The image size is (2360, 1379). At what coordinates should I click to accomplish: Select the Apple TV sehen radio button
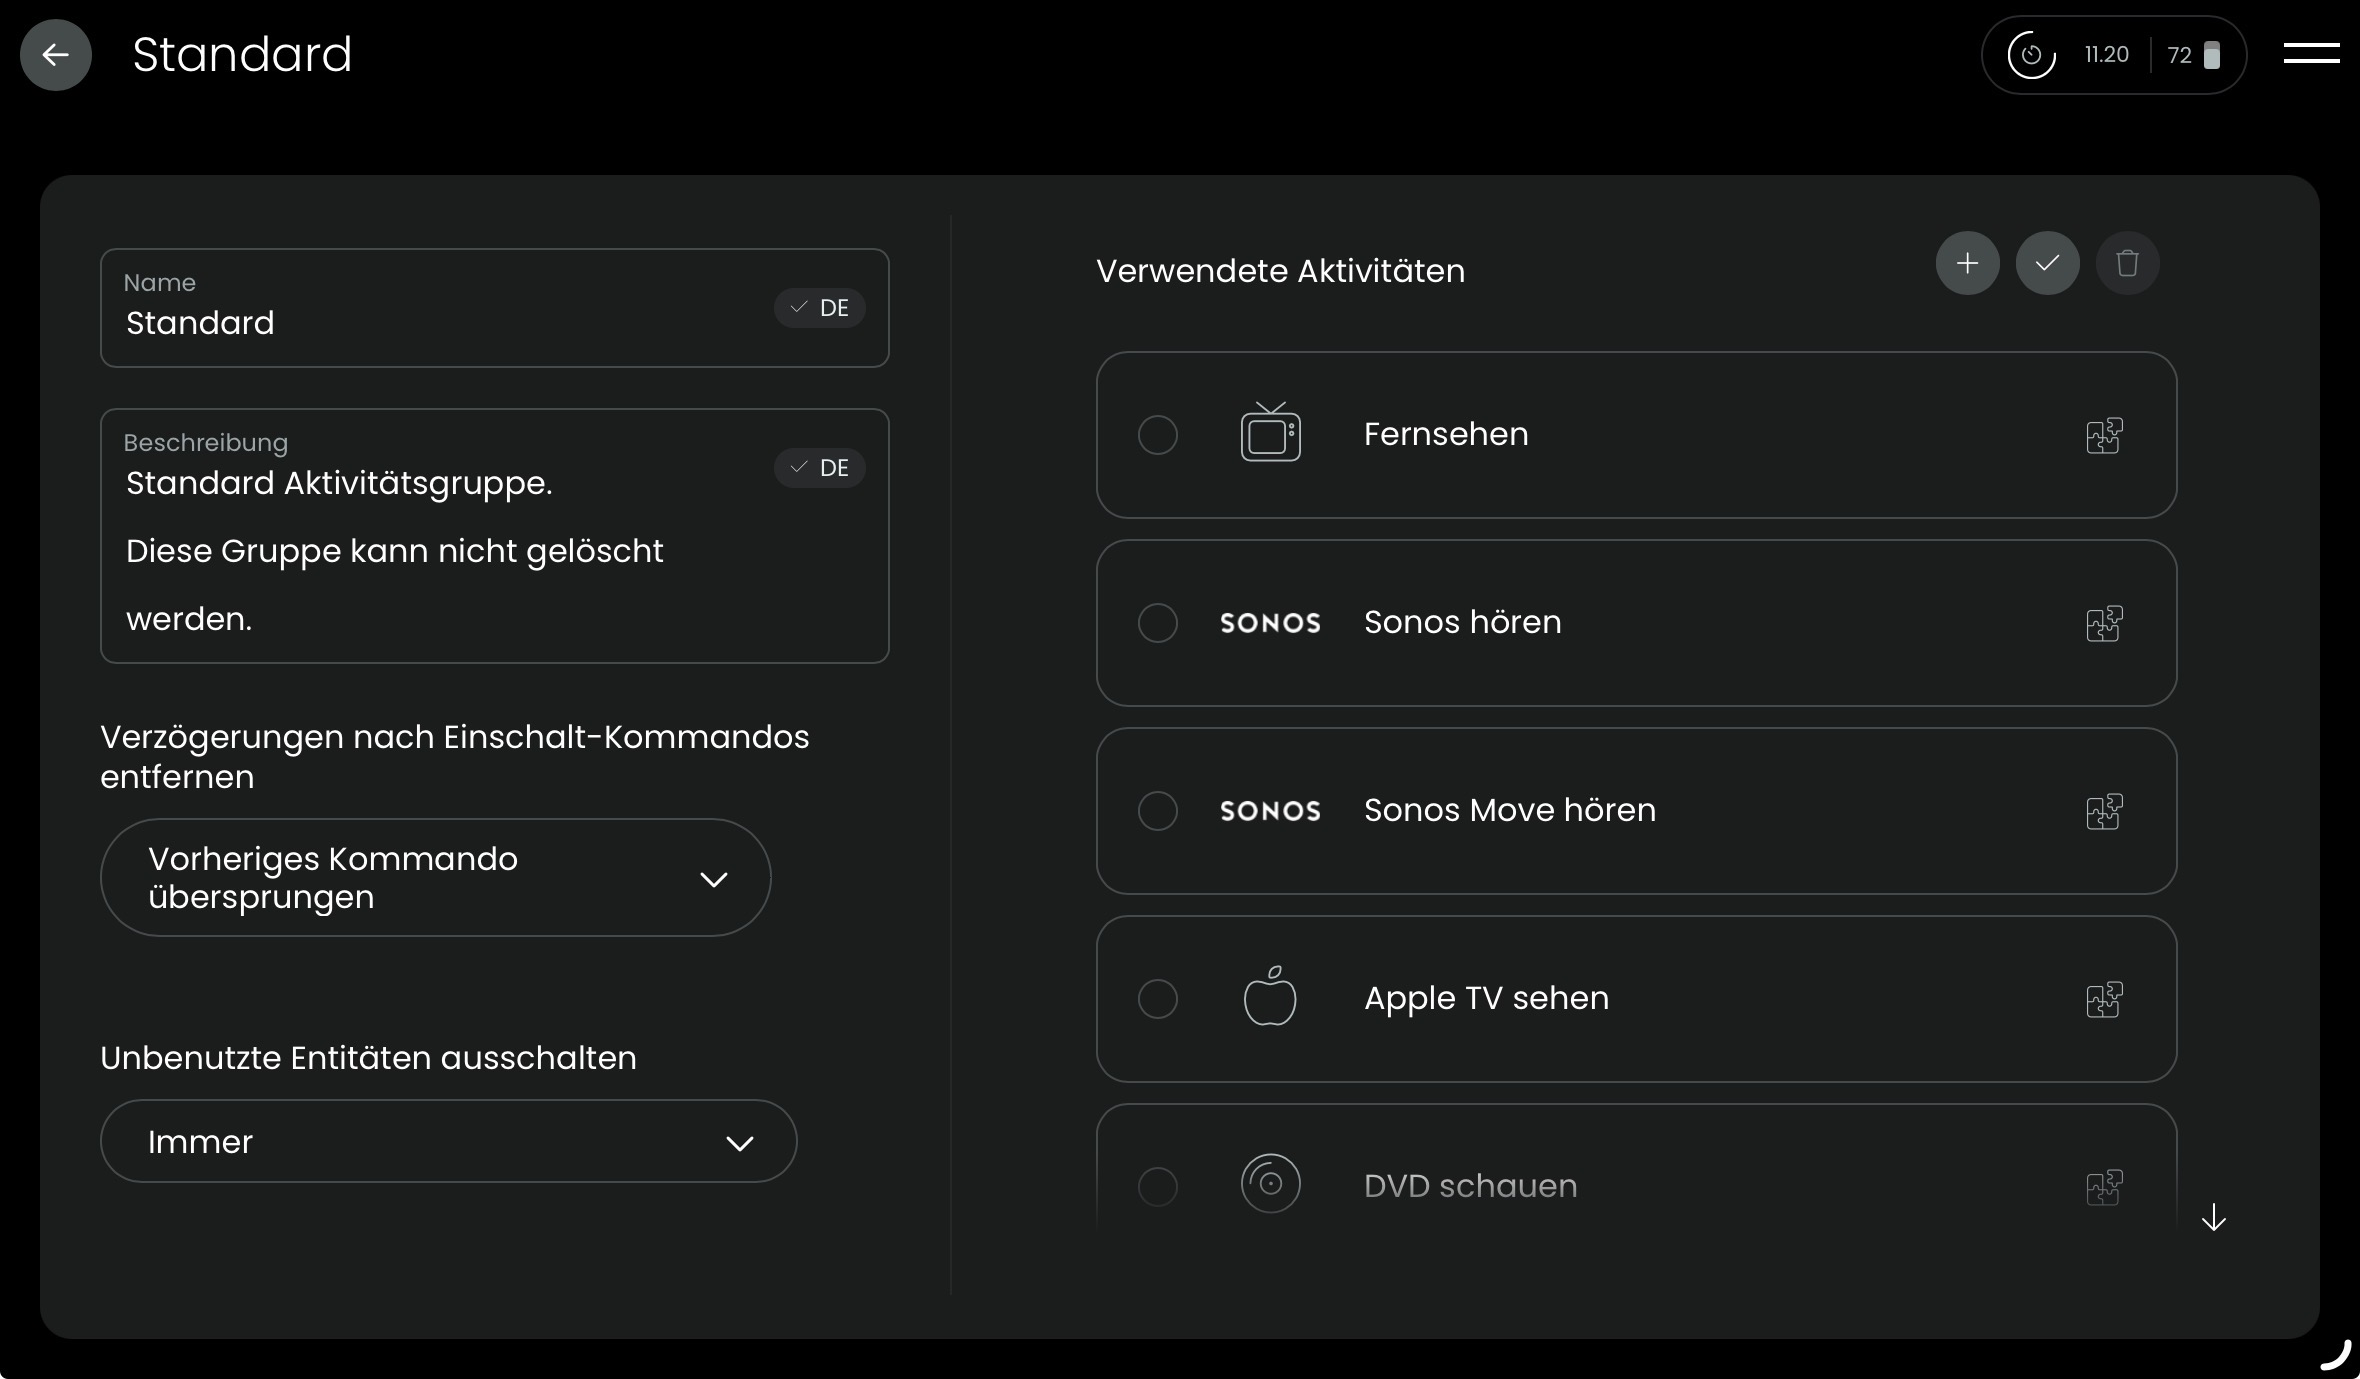coord(1157,999)
